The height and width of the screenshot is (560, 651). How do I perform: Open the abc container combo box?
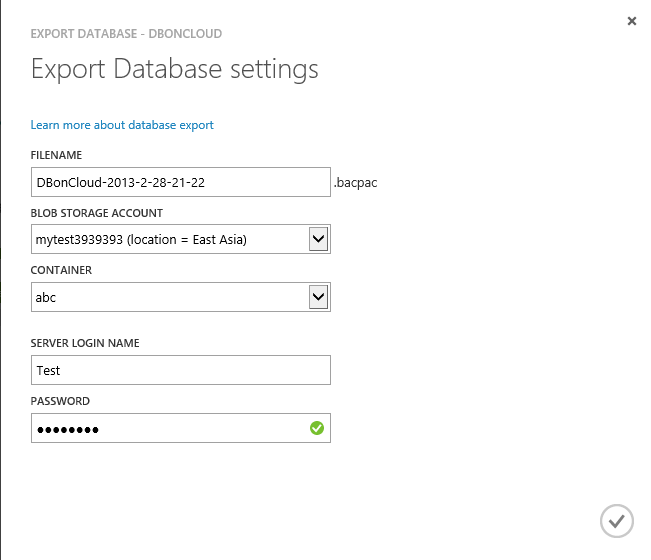click(170, 297)
